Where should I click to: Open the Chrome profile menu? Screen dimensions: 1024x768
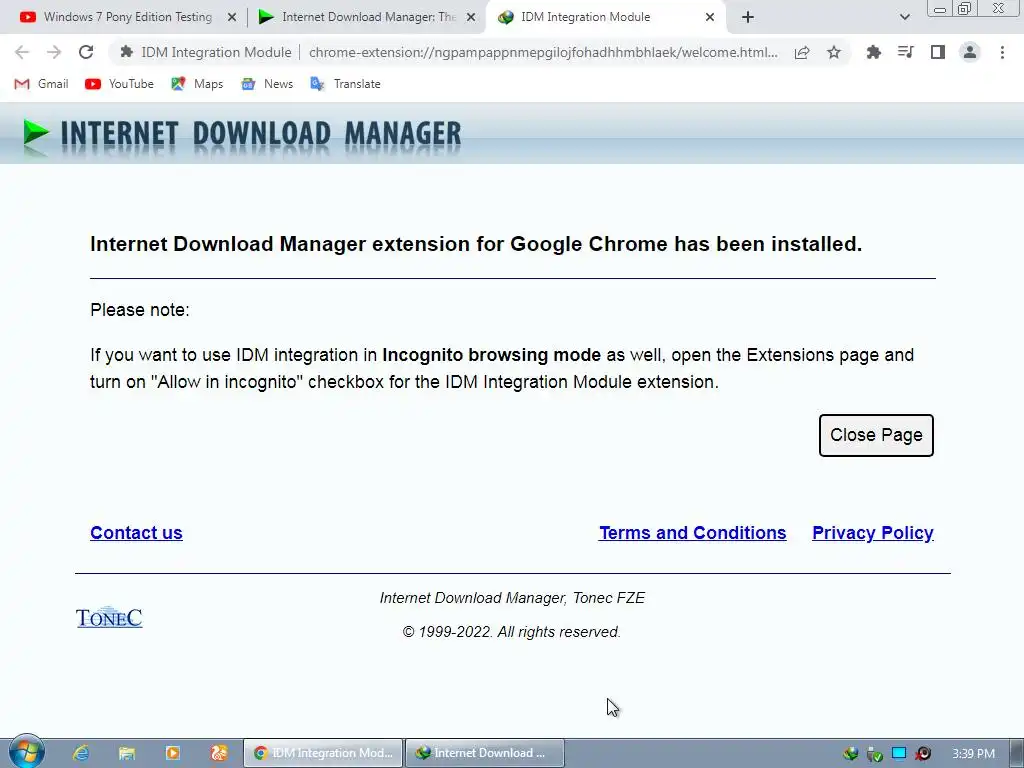(970, 52)
